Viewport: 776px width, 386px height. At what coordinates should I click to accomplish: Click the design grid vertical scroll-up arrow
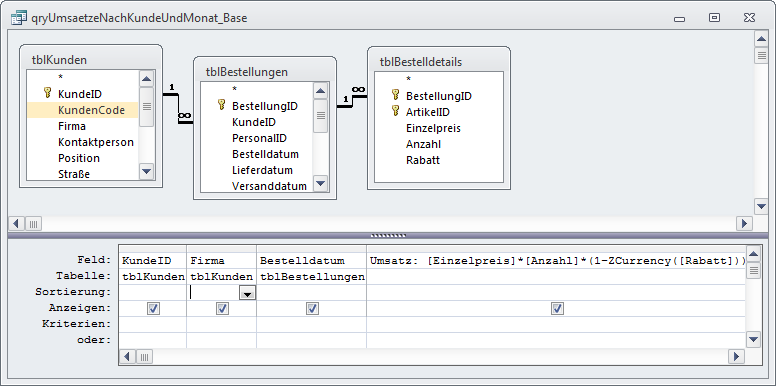tap(753, 255)
